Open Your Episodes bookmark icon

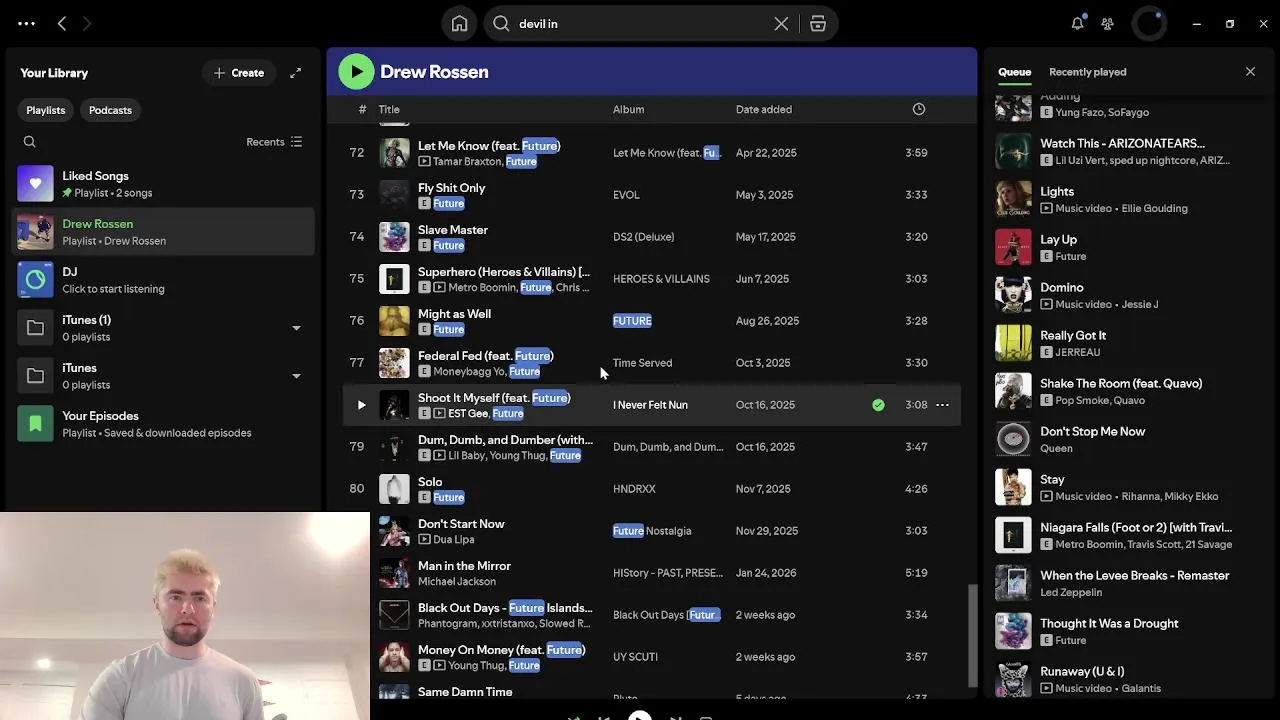pos(35,424)
